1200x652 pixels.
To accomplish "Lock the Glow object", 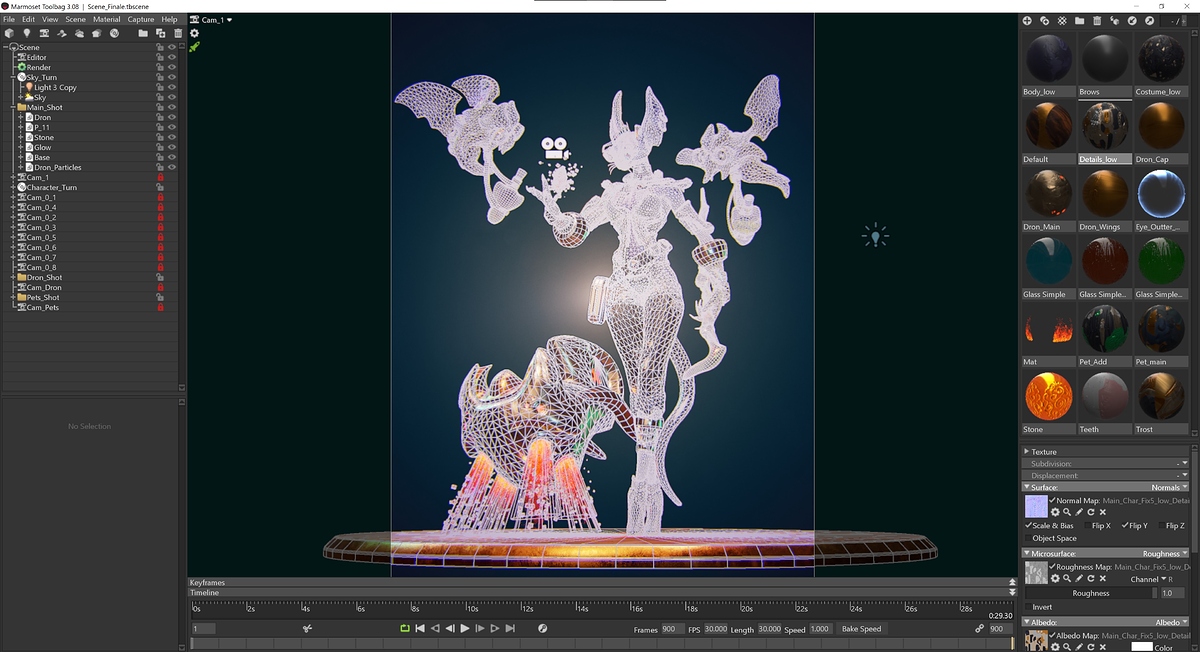I will click(x=160, y=147).
